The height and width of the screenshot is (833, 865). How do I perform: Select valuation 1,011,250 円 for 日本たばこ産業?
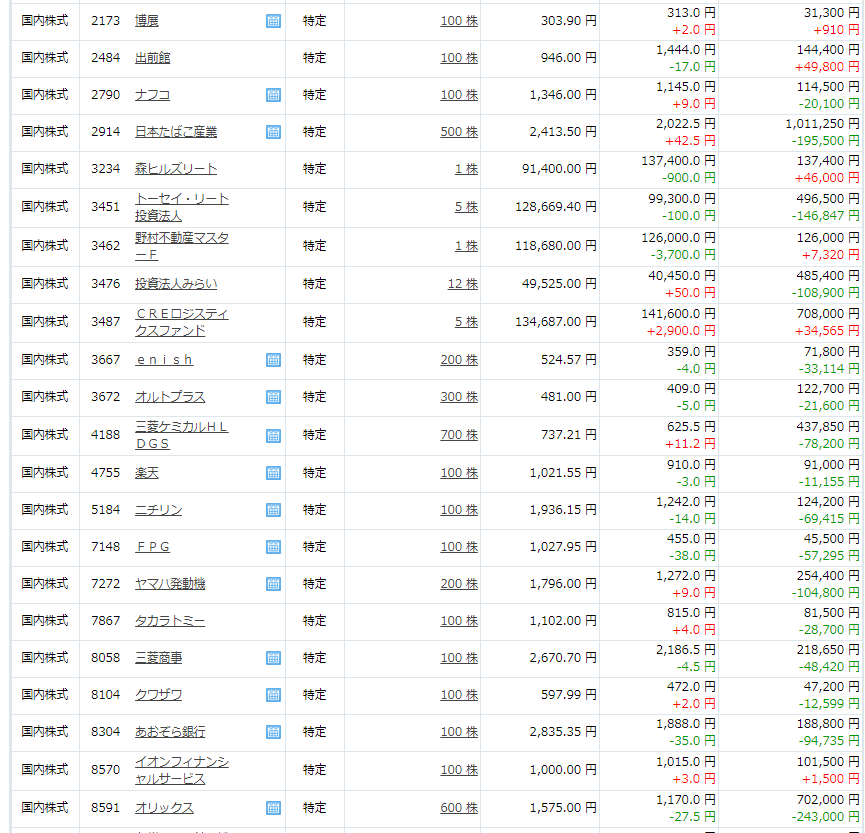point(822,124)
